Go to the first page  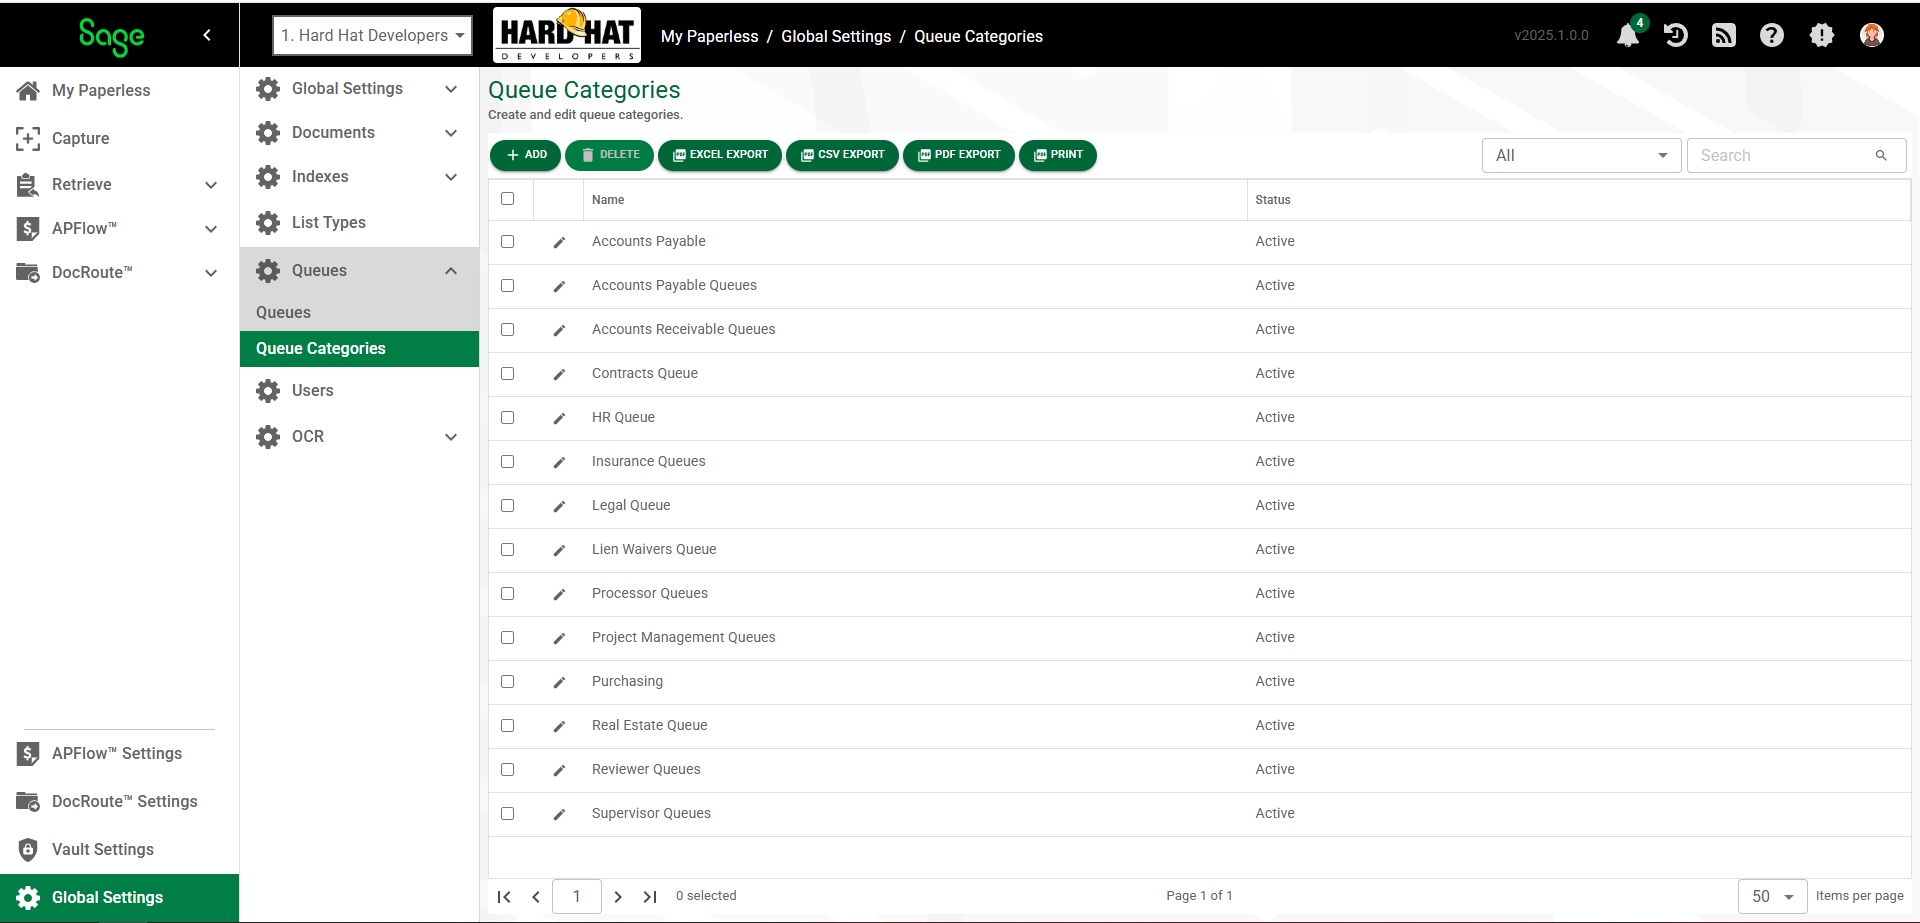504,896
